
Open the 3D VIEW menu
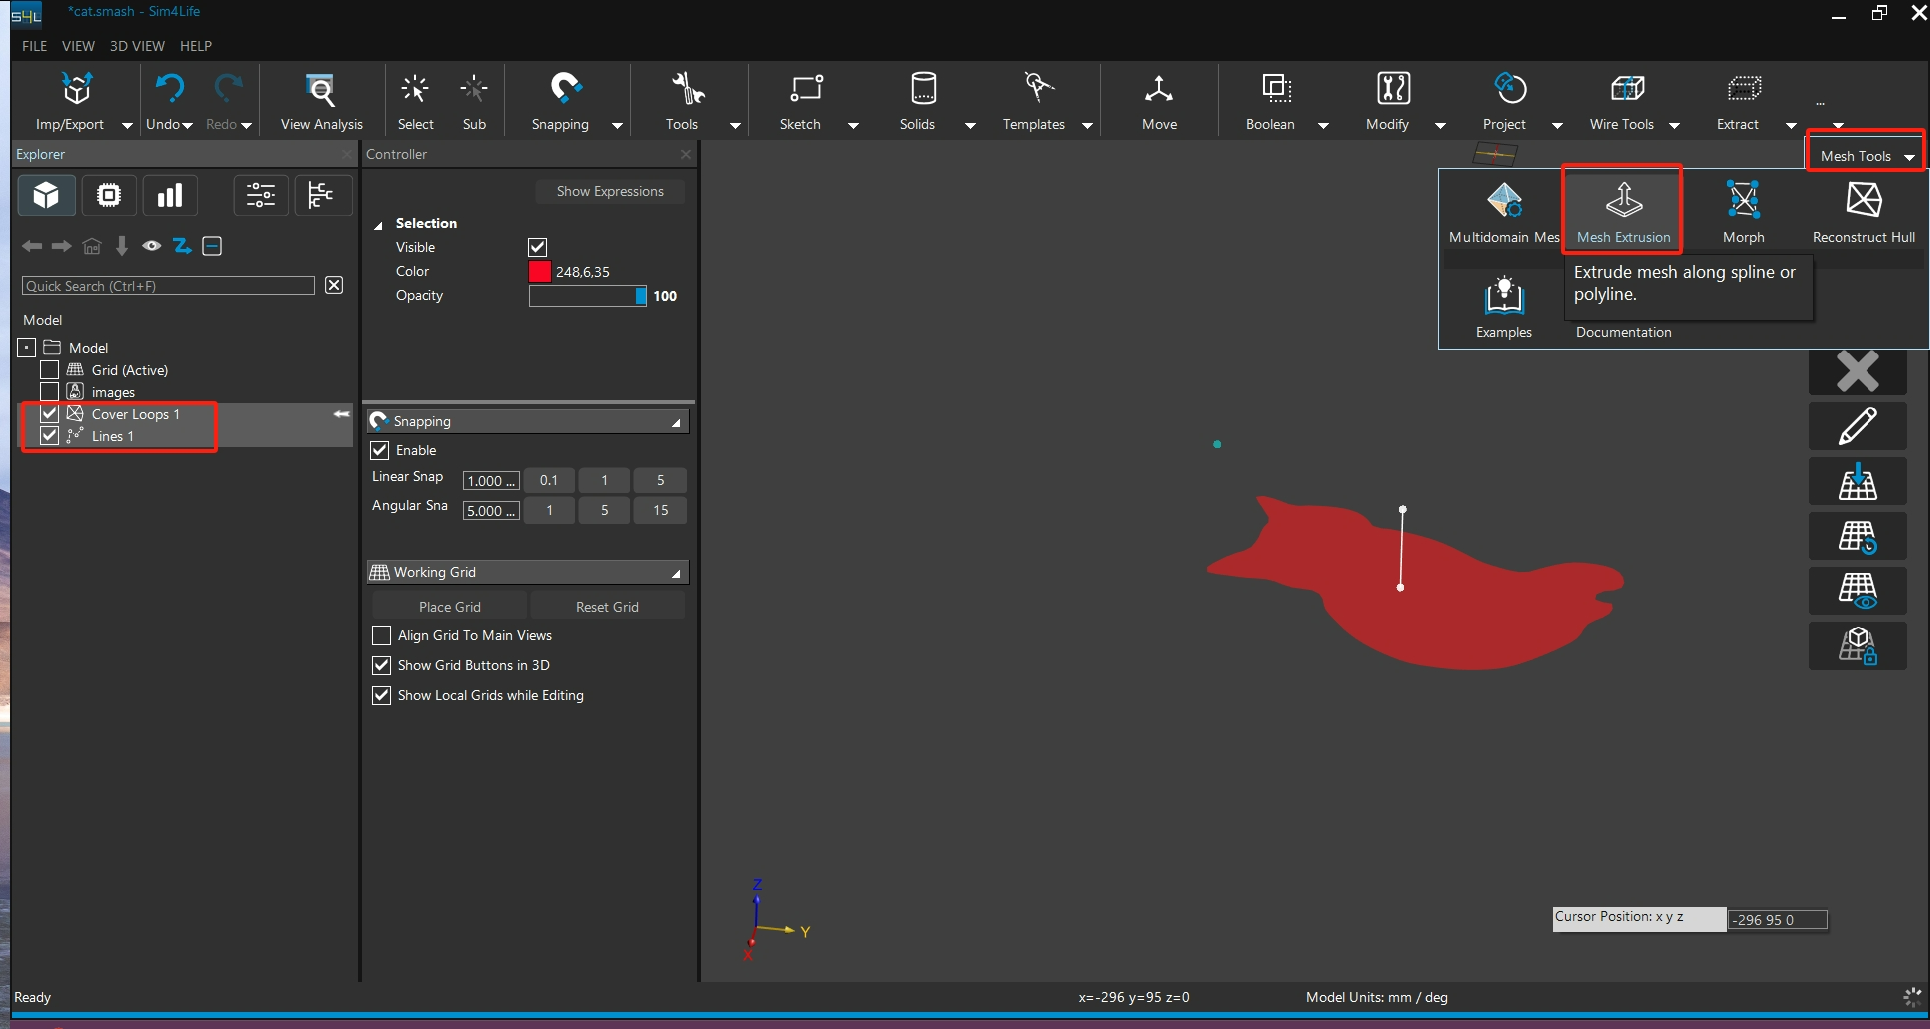click(137, 46)
